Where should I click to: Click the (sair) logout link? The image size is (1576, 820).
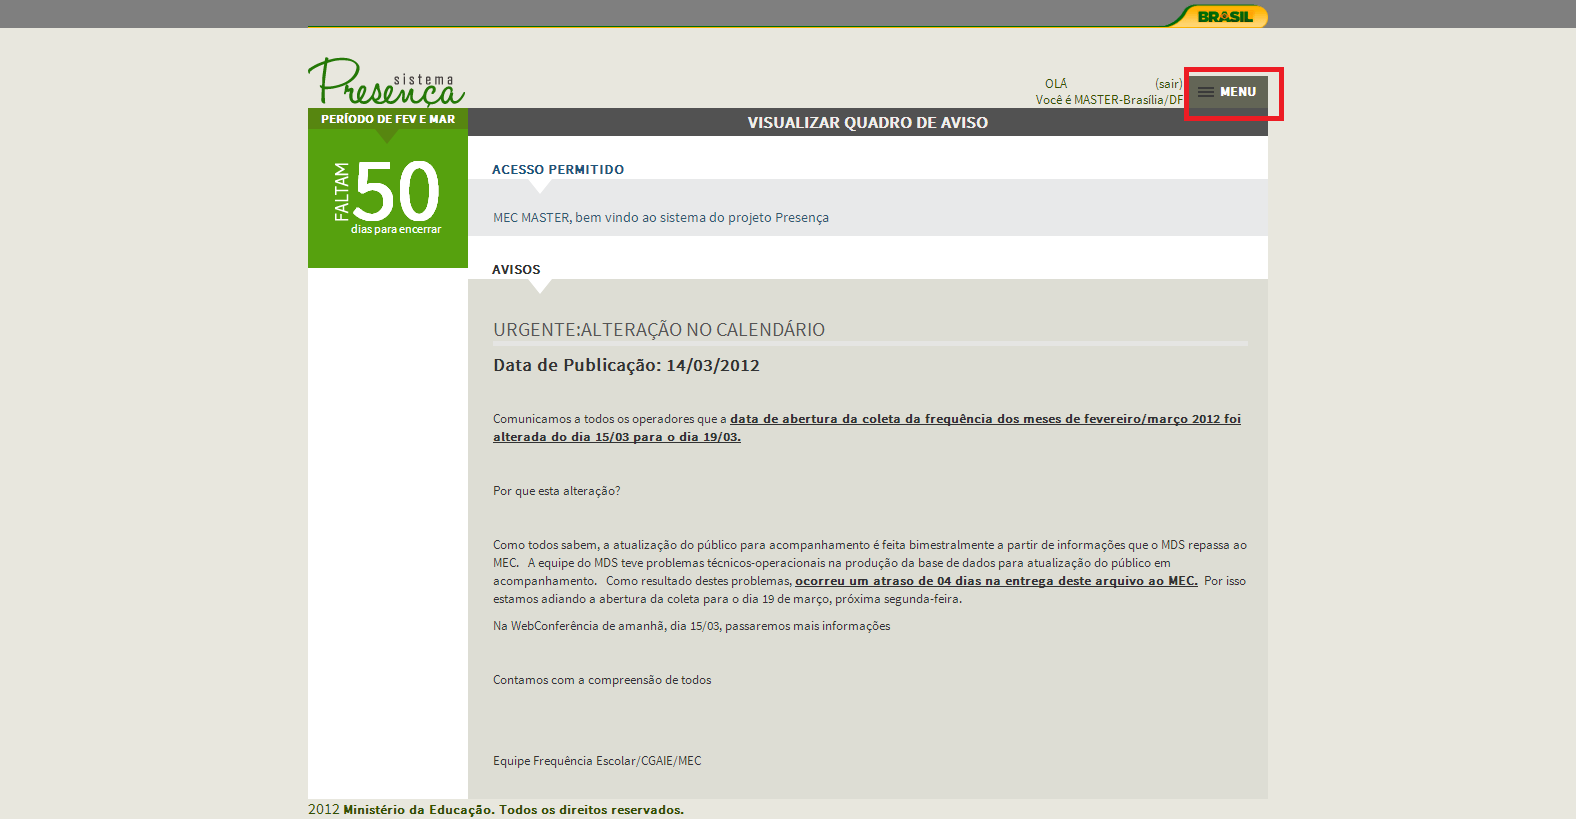point(1168,84)
